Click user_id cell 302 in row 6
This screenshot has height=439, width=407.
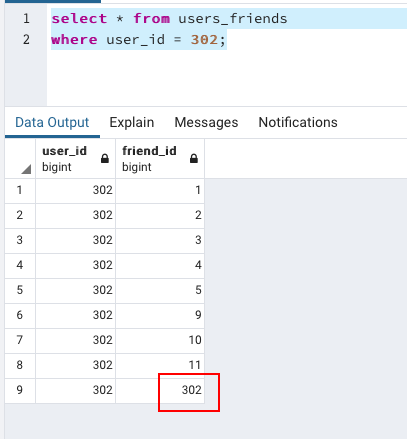pyautogui.click(x=76, y=315)
